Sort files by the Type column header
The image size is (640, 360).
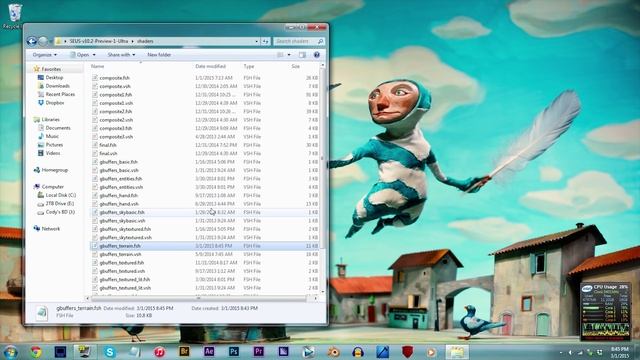tap(249, 66)
